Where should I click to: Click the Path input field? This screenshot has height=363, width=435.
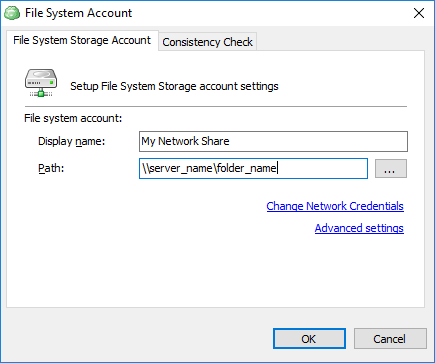(253, 168)
